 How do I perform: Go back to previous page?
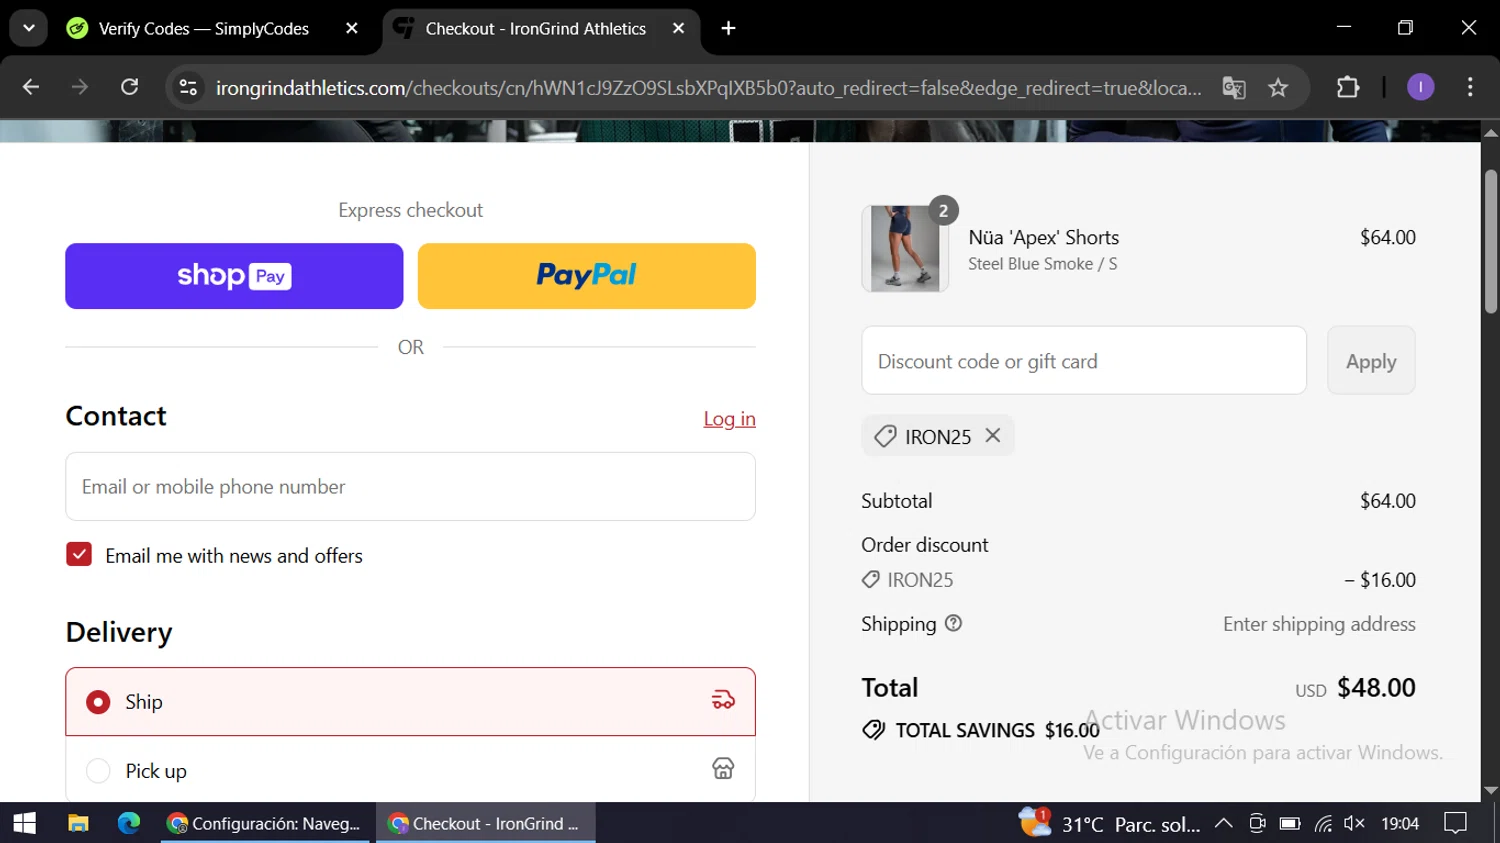click(31, 87)
